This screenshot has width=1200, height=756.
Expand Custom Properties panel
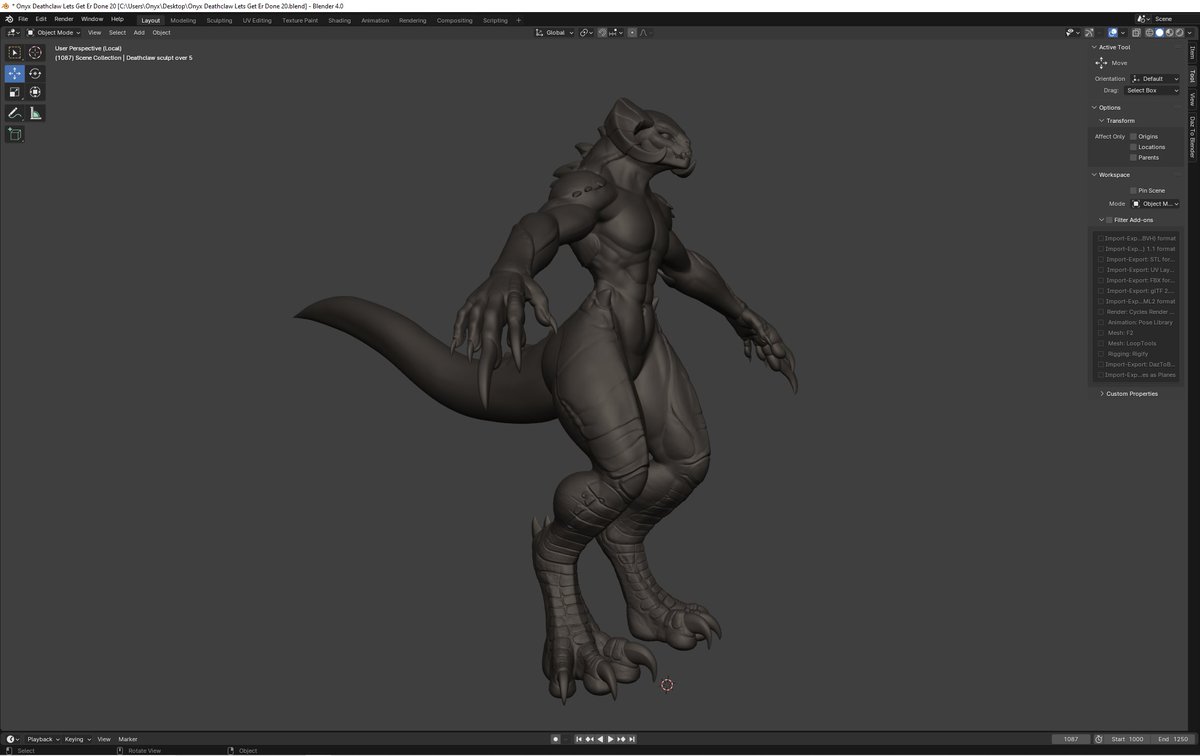click(1130, 393)
